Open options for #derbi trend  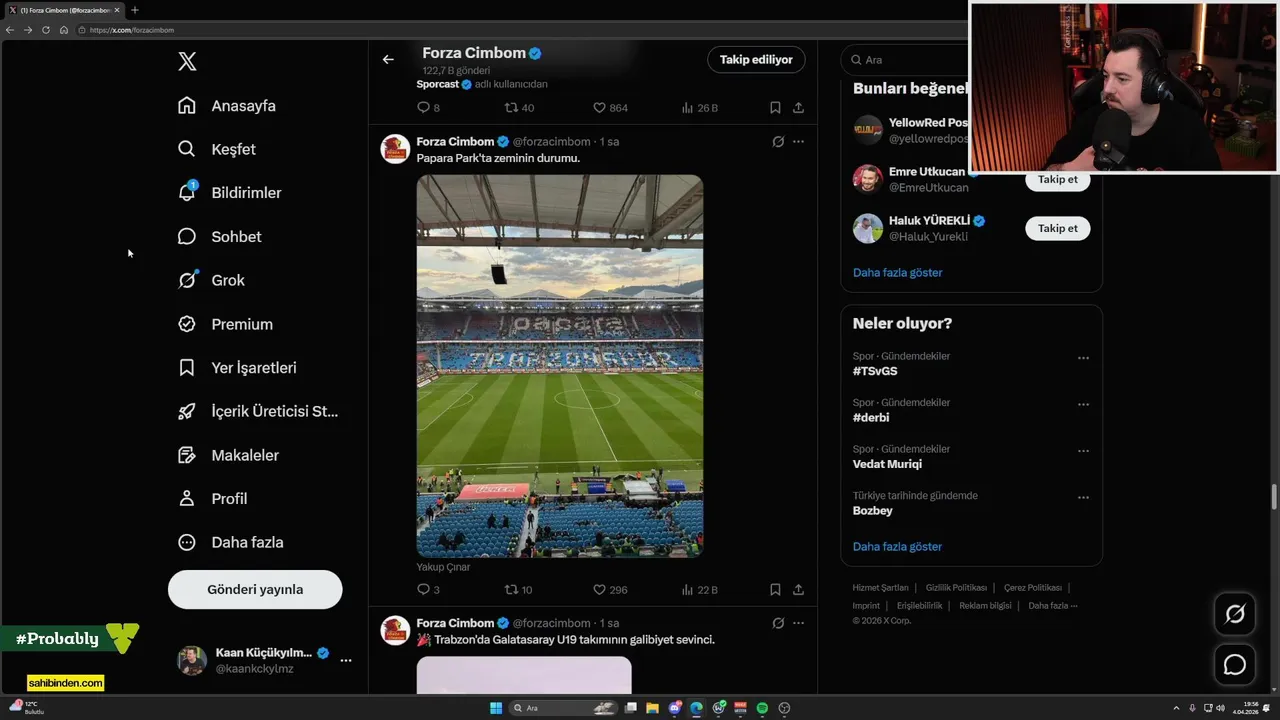point(1083,404)
